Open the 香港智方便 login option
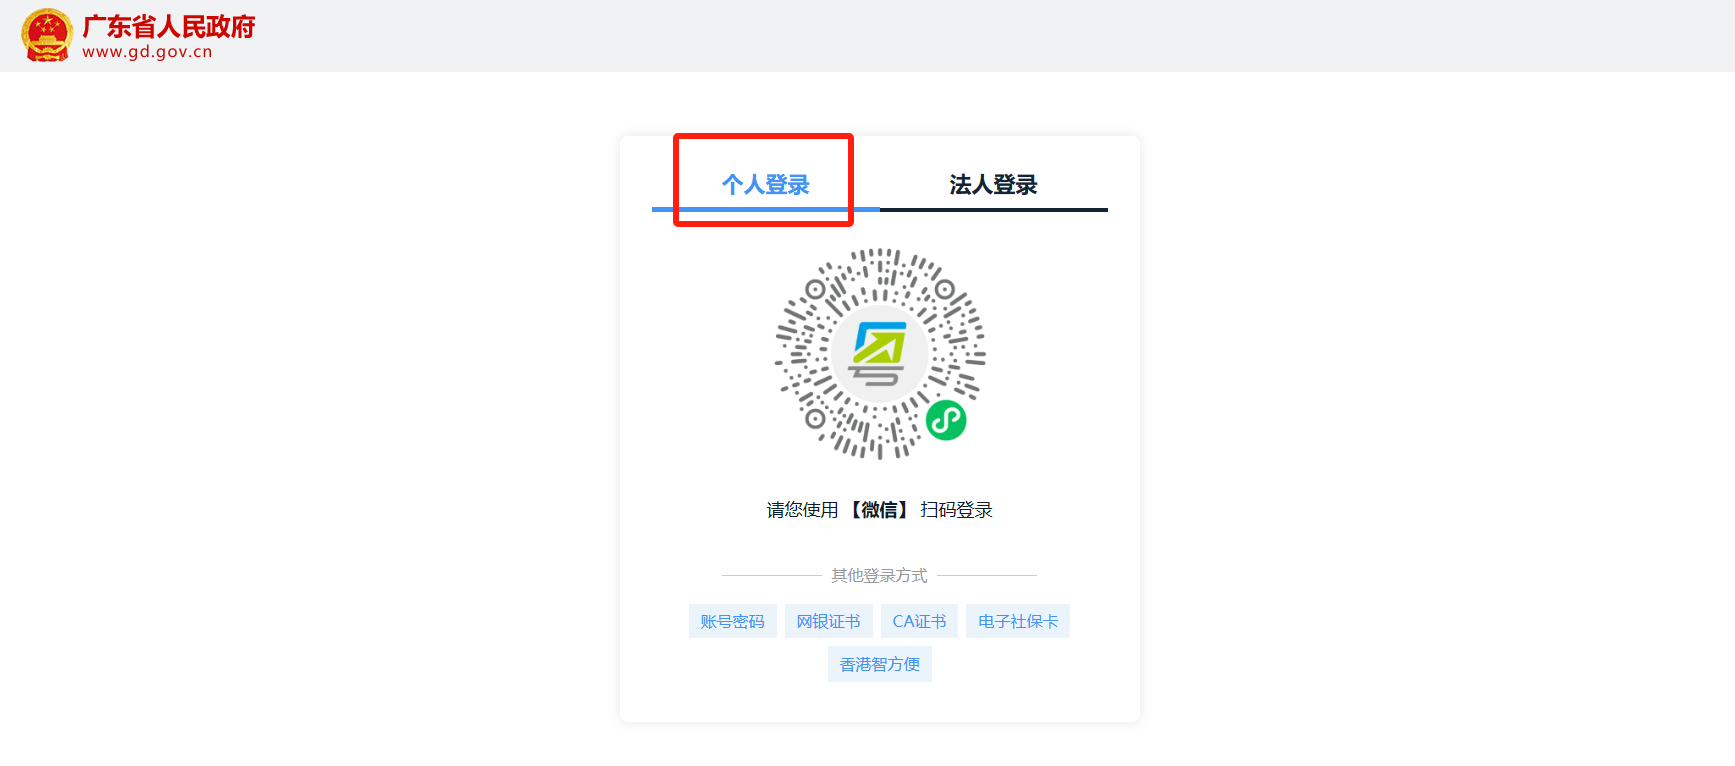This screenshot has height=766, width=1735. [880, 664]
